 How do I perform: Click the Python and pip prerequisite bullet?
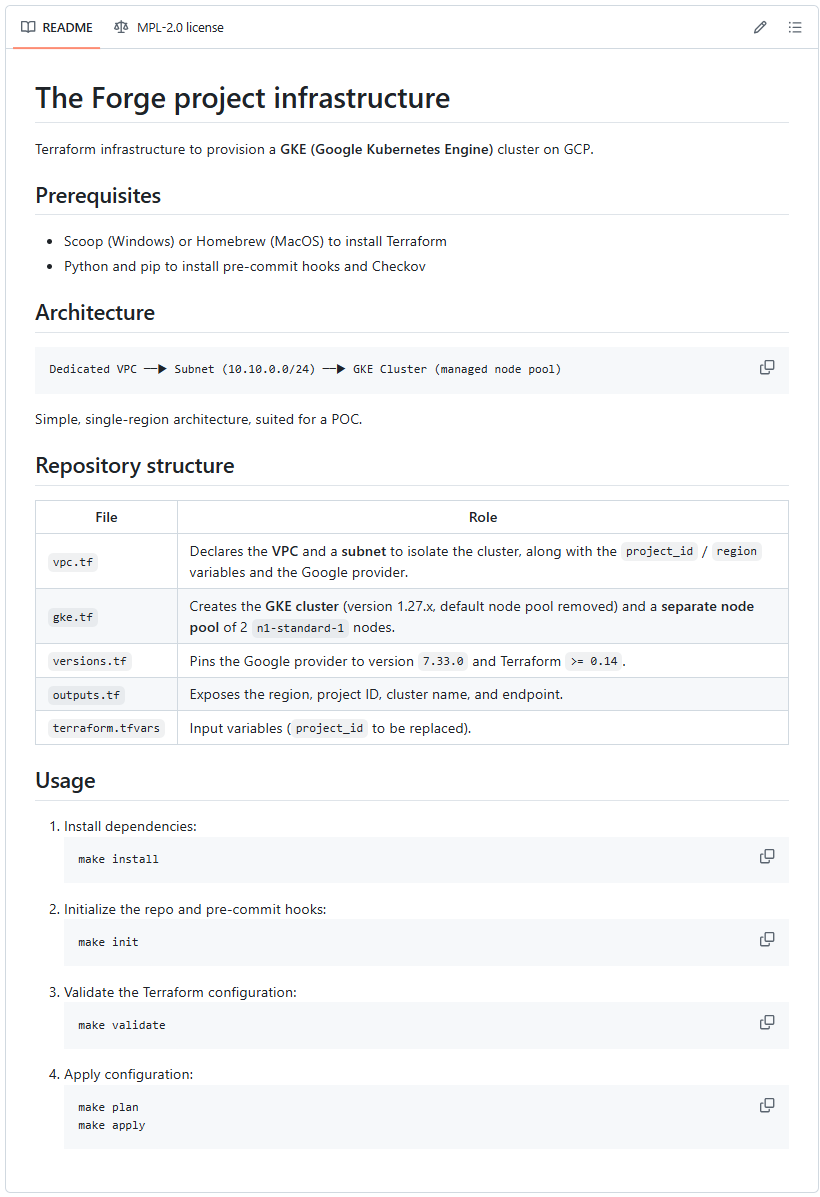coord(244,266)
